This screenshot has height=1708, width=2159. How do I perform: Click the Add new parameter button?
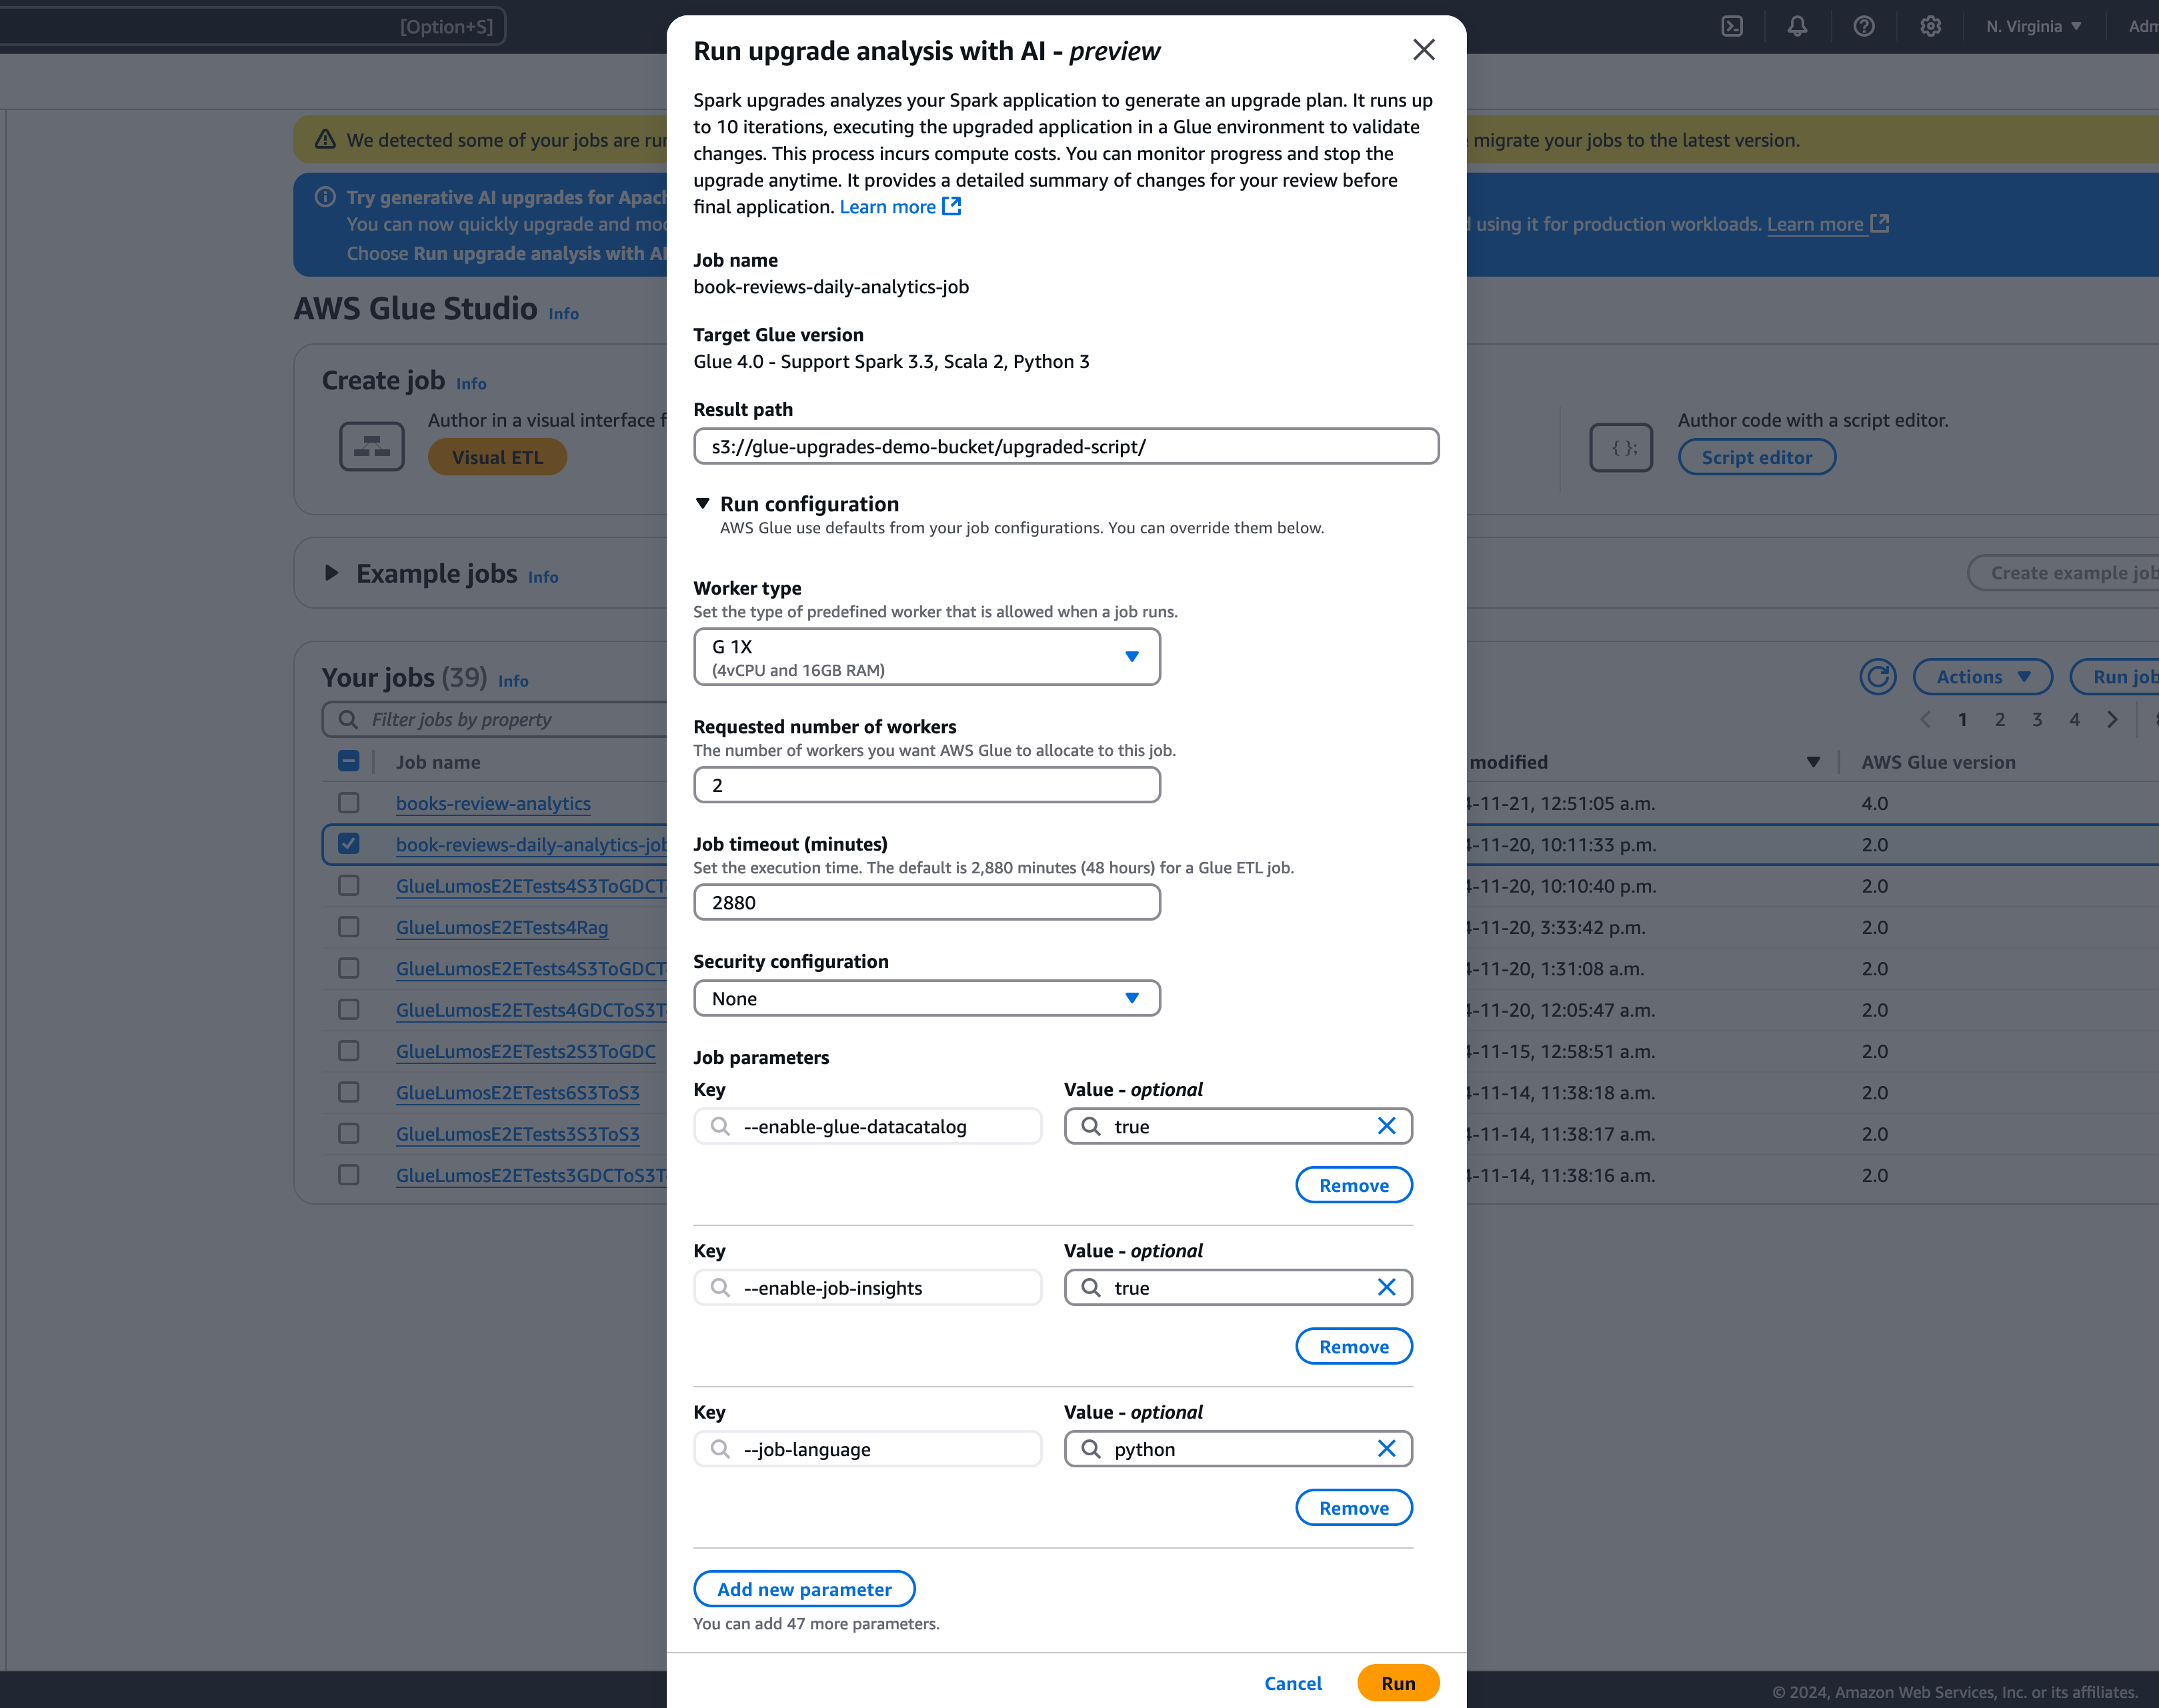tap(804, 1589)
